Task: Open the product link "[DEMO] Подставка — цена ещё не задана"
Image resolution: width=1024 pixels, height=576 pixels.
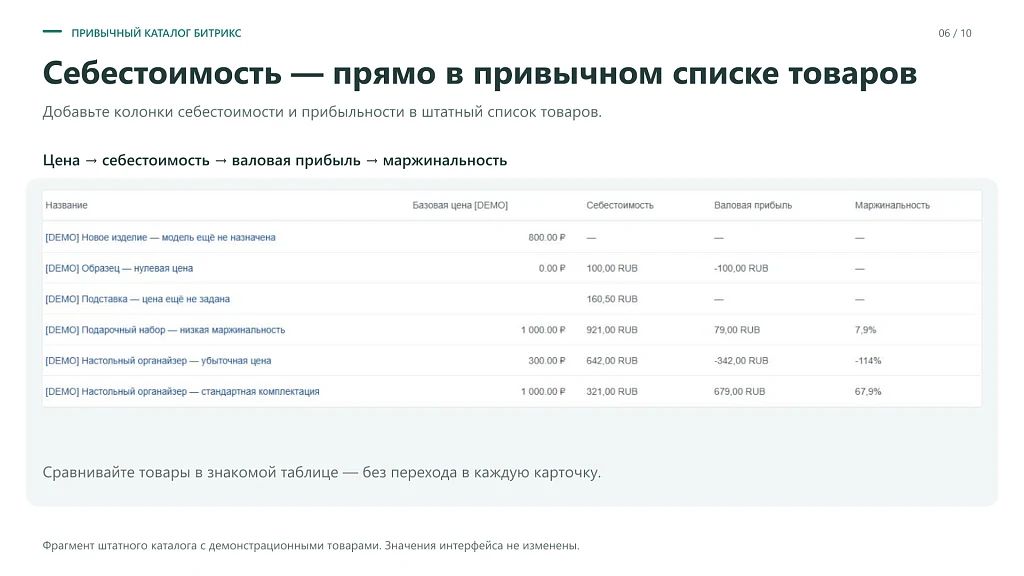Action: 137,299
